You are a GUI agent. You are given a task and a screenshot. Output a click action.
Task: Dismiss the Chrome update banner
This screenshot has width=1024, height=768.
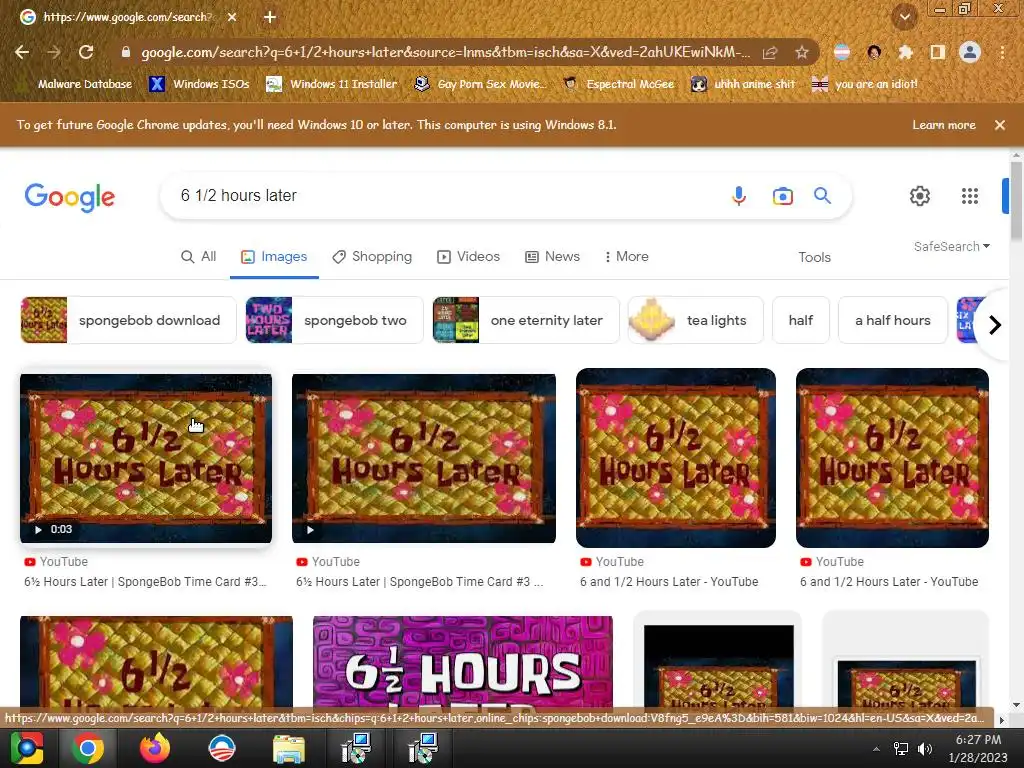click(x=1000, y=125)
